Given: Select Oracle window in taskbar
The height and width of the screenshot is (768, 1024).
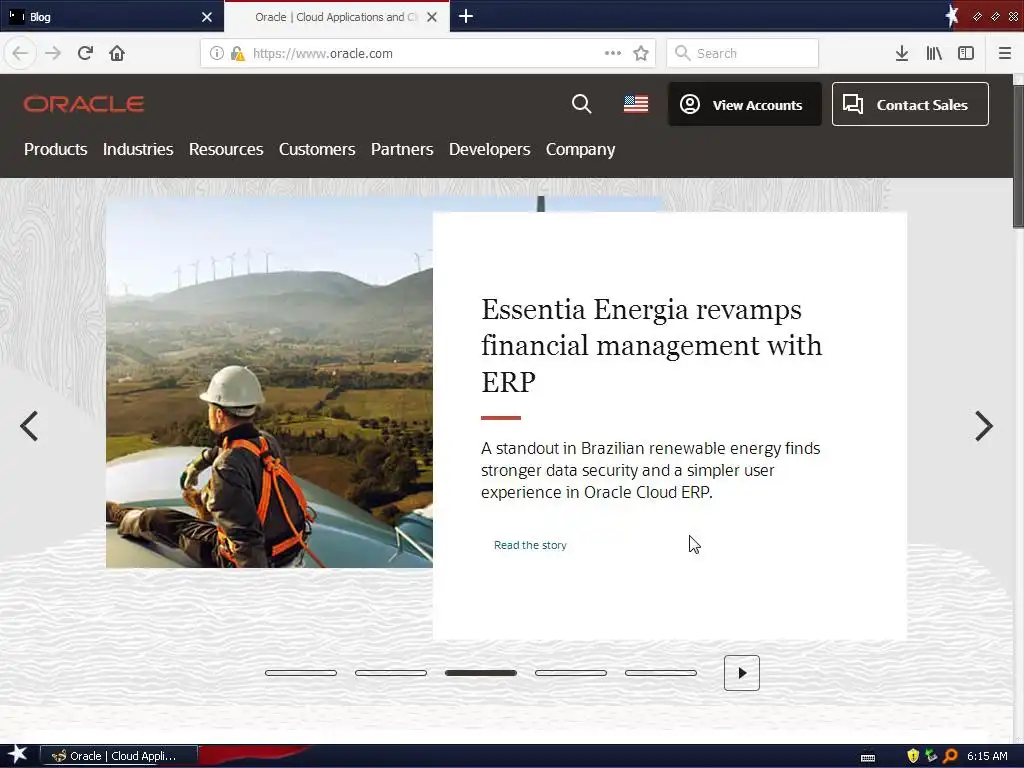Looking at the screenshot, I should [119, 756].
